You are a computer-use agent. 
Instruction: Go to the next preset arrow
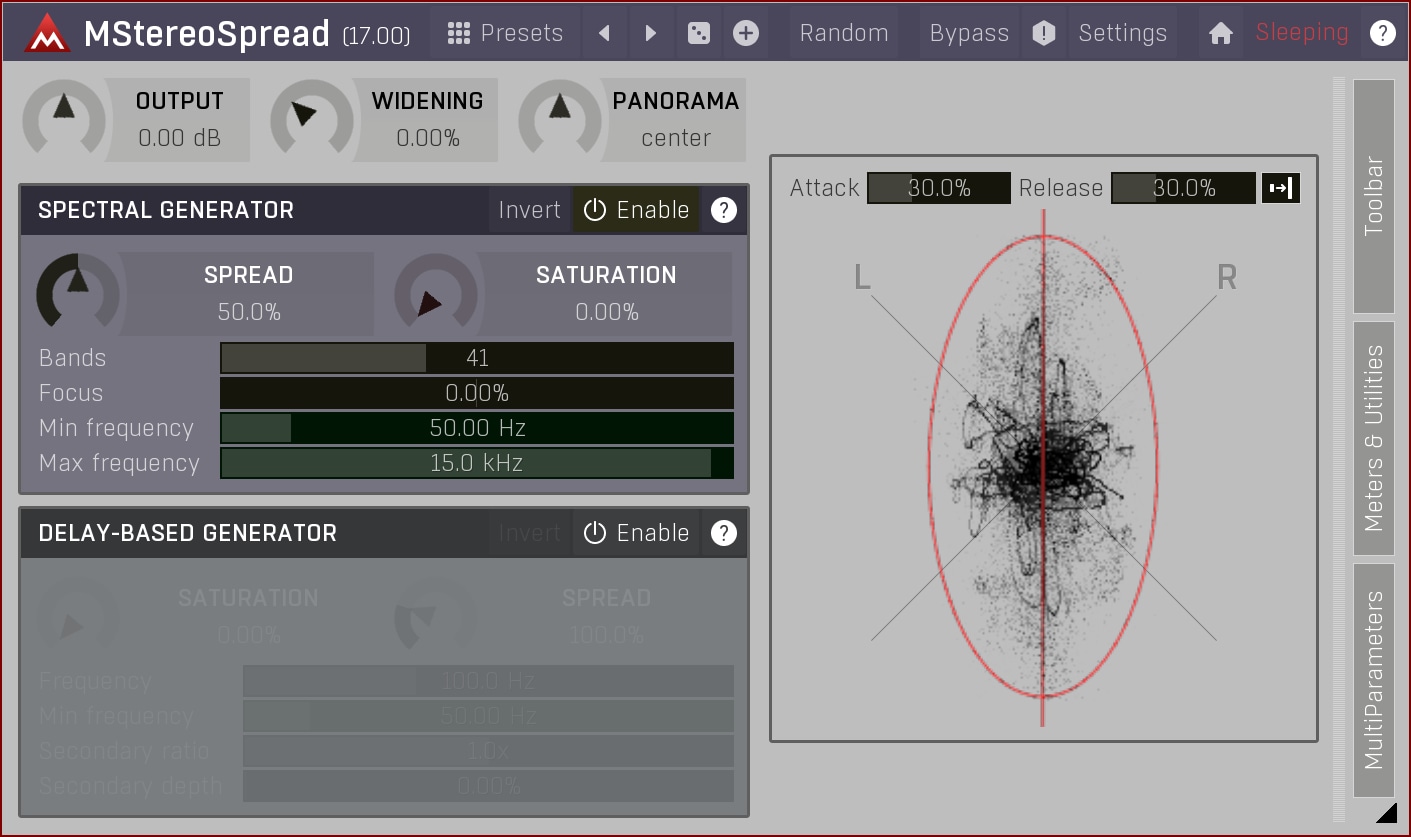pos(651,33)
